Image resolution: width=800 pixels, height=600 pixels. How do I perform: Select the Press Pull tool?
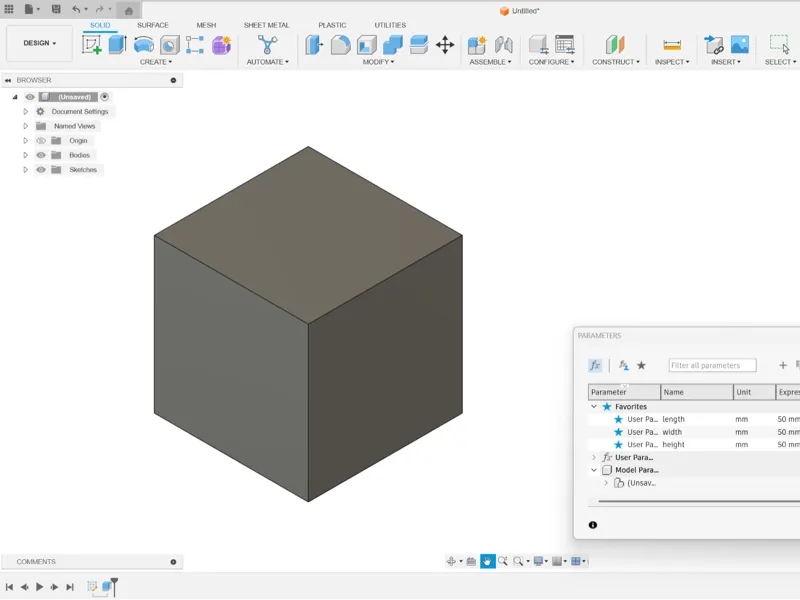pos(314,45)
